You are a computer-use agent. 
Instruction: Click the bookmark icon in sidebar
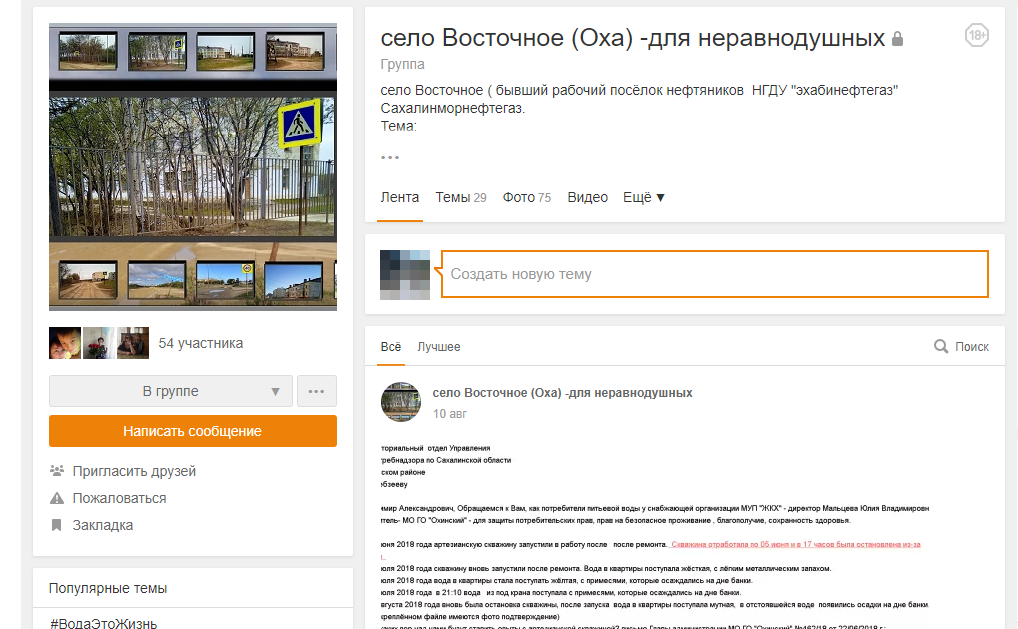click(x=57, y=525)
